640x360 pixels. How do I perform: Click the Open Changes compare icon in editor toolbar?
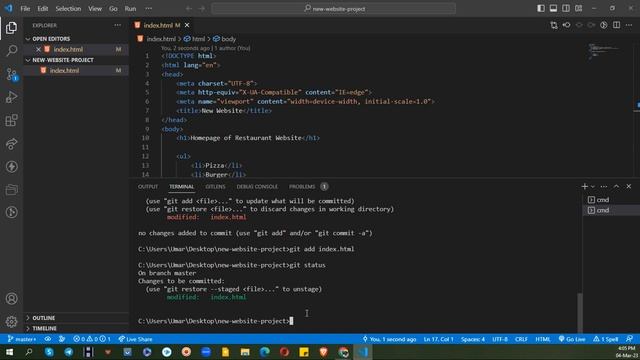[x=554, y=25]
